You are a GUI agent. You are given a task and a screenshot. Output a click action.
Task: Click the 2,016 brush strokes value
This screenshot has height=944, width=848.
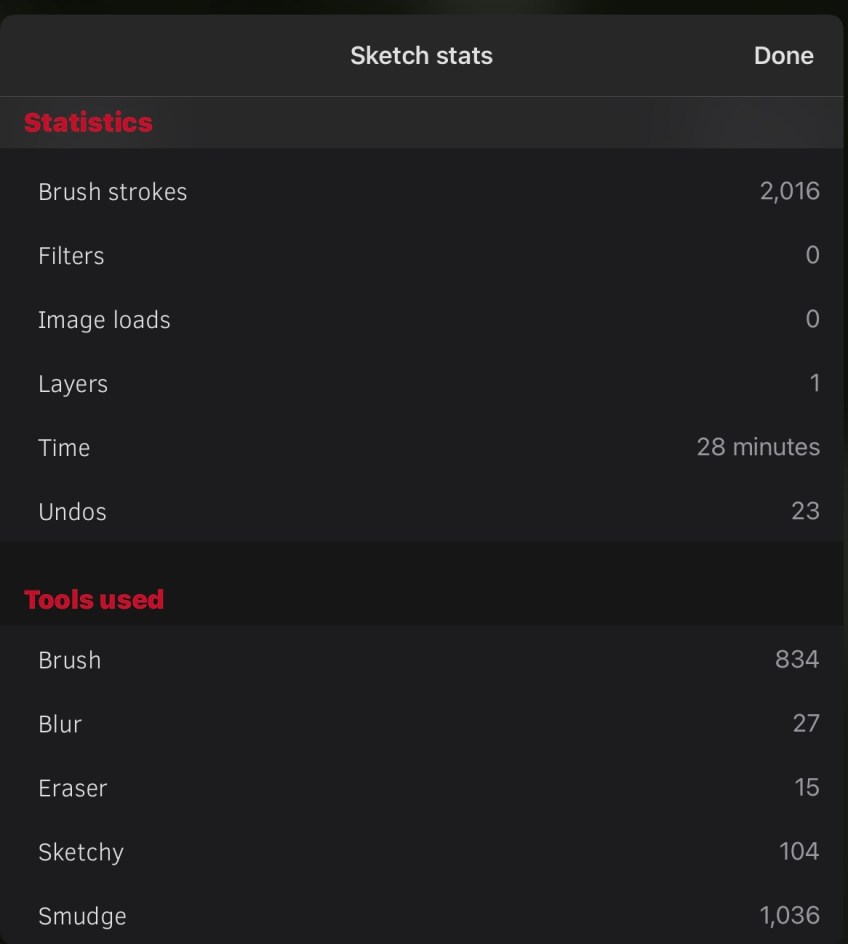pos(789,191)
